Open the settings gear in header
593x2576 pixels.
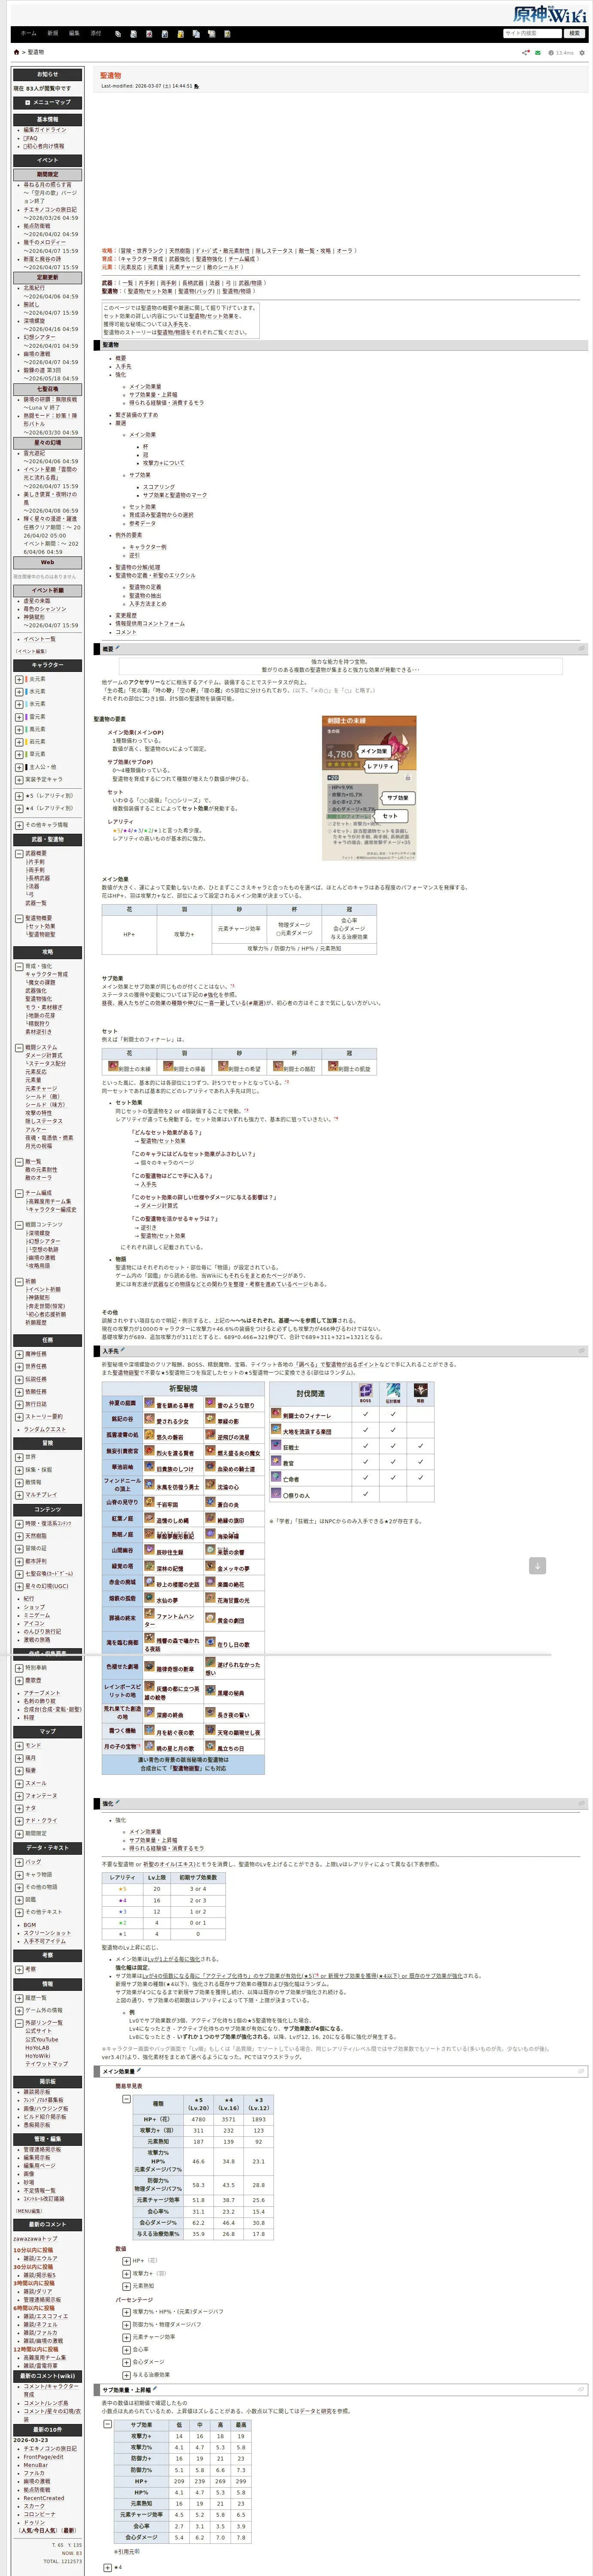[x=582, y=52]
